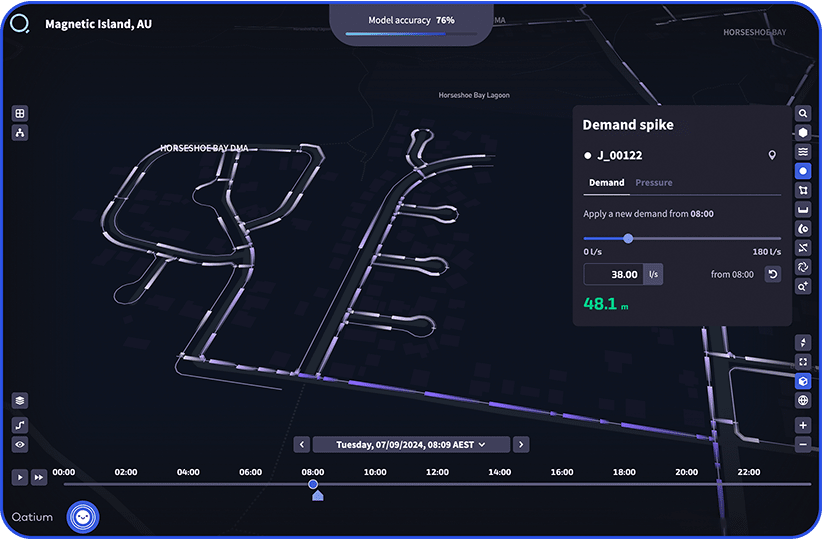Toggle the 3D cube view button
Viewport: 823px width, 540px height.
(803, 381)
